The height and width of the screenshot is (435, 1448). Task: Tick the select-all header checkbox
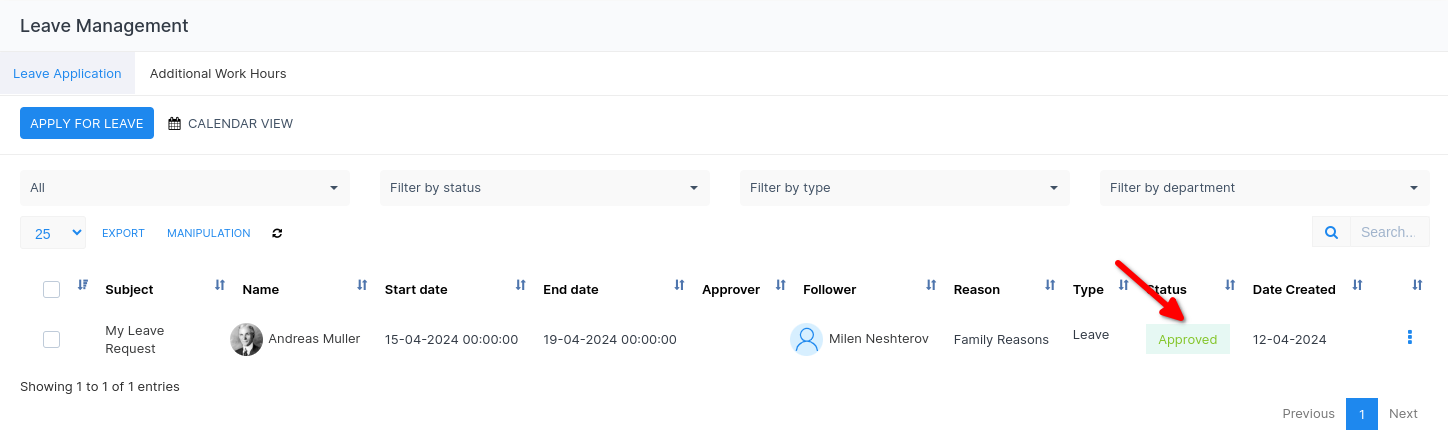point(52,290)
